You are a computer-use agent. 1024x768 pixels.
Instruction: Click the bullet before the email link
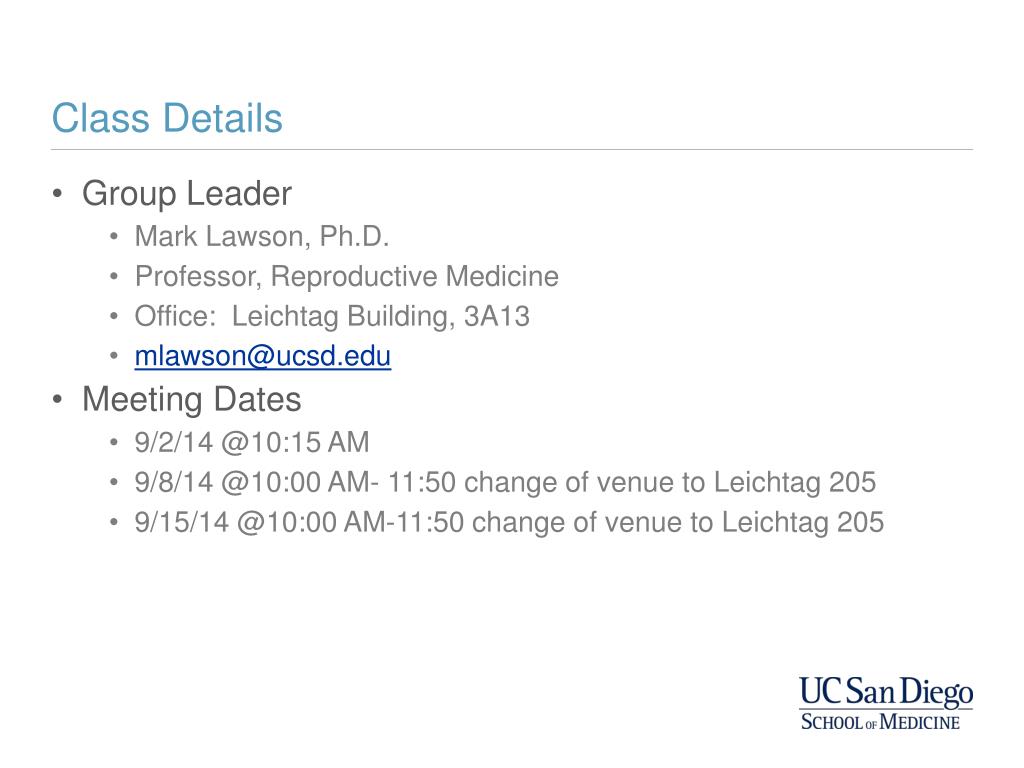point(114,356)
